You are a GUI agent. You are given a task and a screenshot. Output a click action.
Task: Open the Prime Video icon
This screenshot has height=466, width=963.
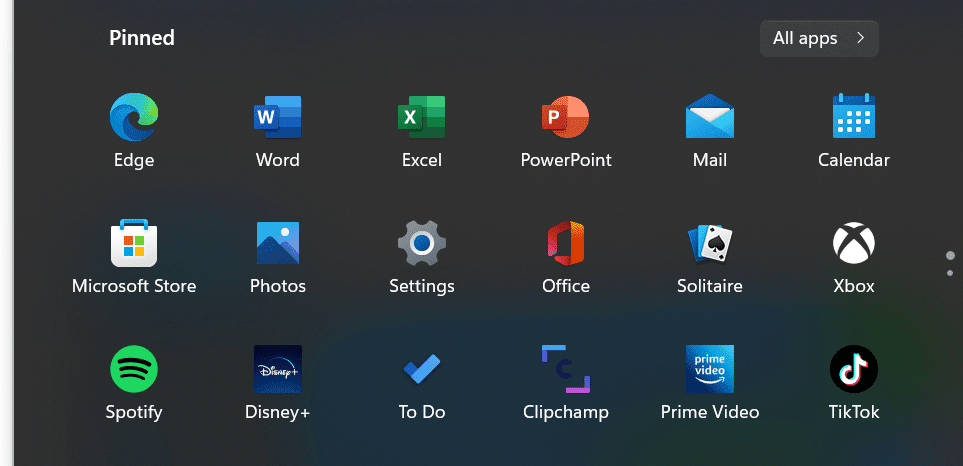click(710, 369)
